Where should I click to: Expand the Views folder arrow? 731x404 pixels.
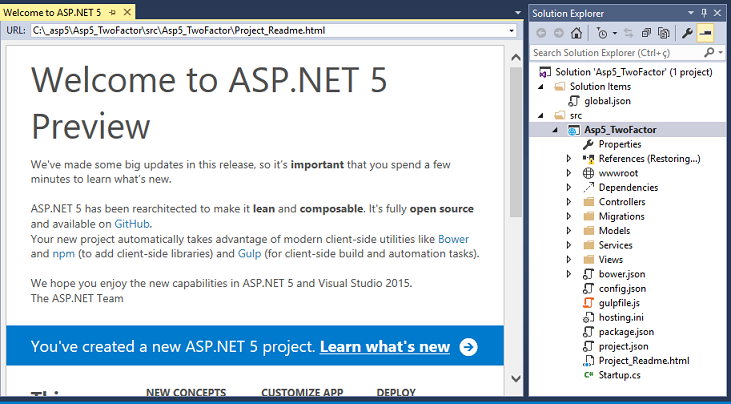click(x=569, y=260)
